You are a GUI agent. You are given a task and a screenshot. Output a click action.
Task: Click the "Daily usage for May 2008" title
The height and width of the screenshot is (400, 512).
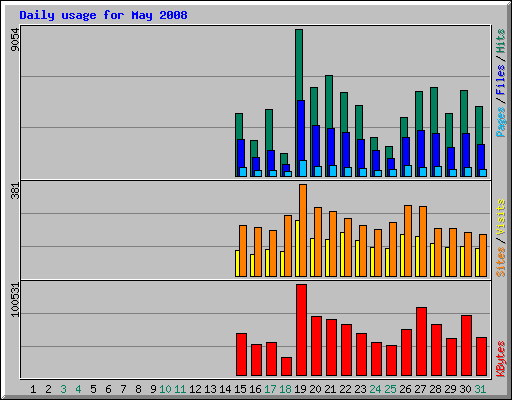coord(103,15)
